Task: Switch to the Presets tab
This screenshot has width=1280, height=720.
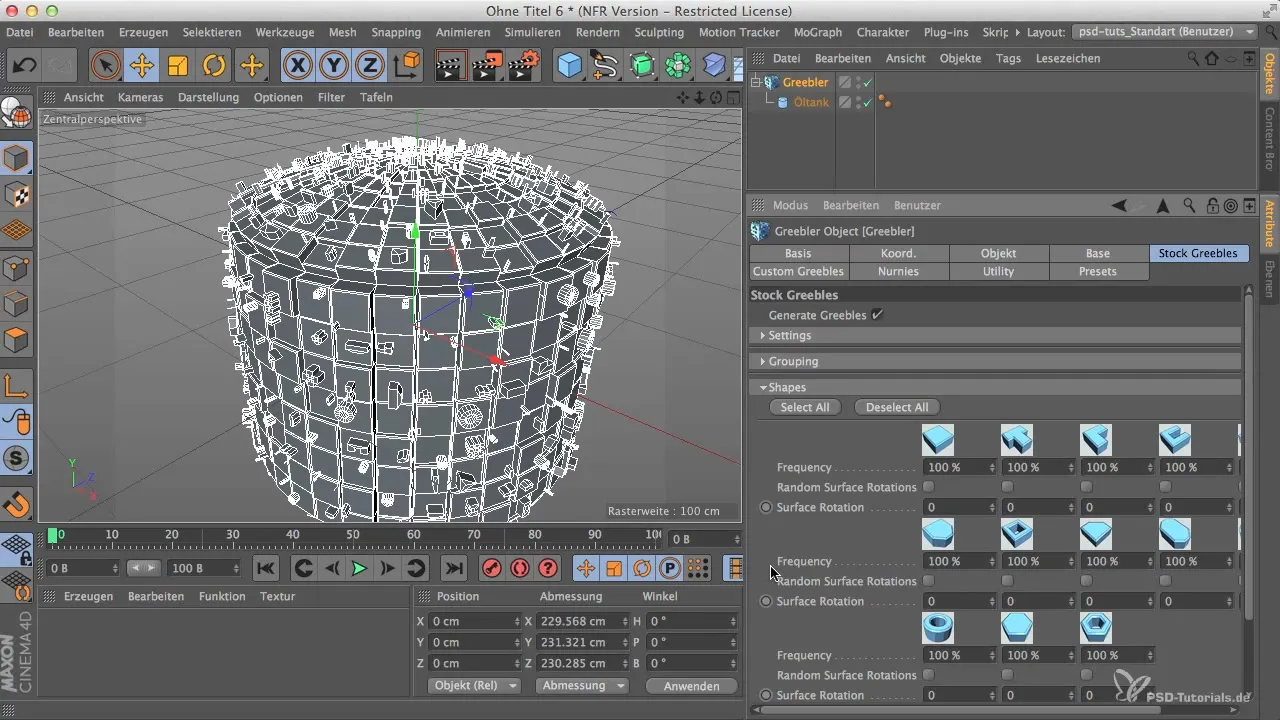Action: (1098, 271)
